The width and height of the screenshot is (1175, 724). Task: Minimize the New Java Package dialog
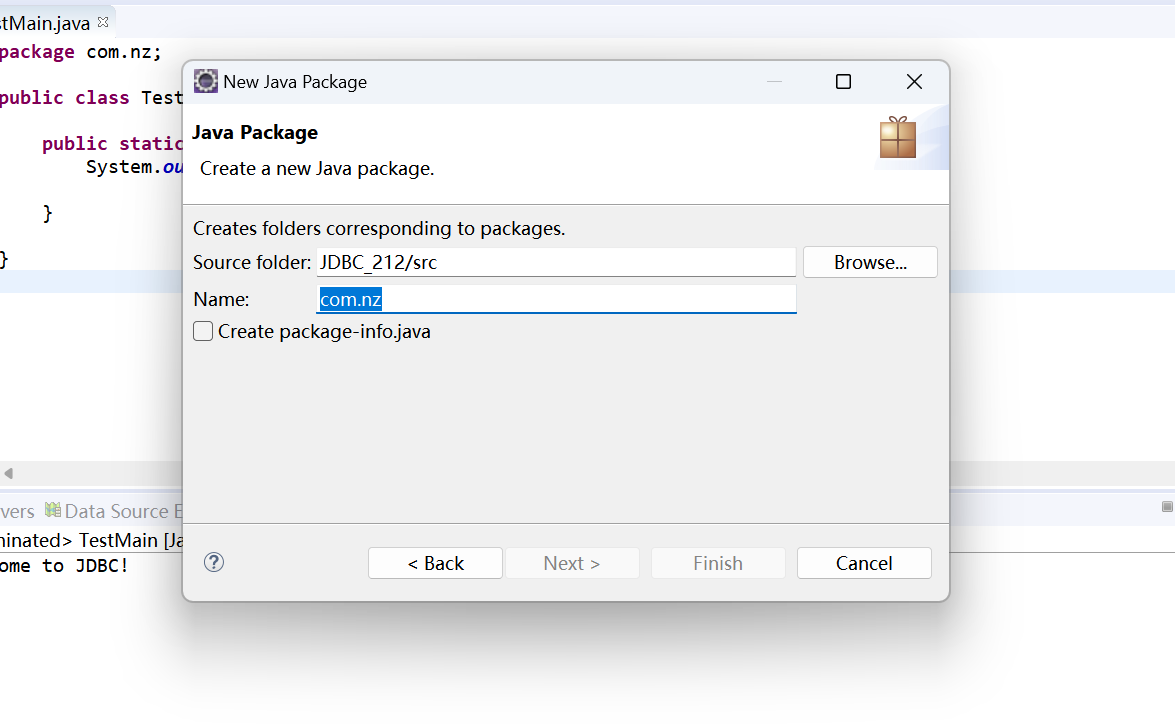pos(775,82)
